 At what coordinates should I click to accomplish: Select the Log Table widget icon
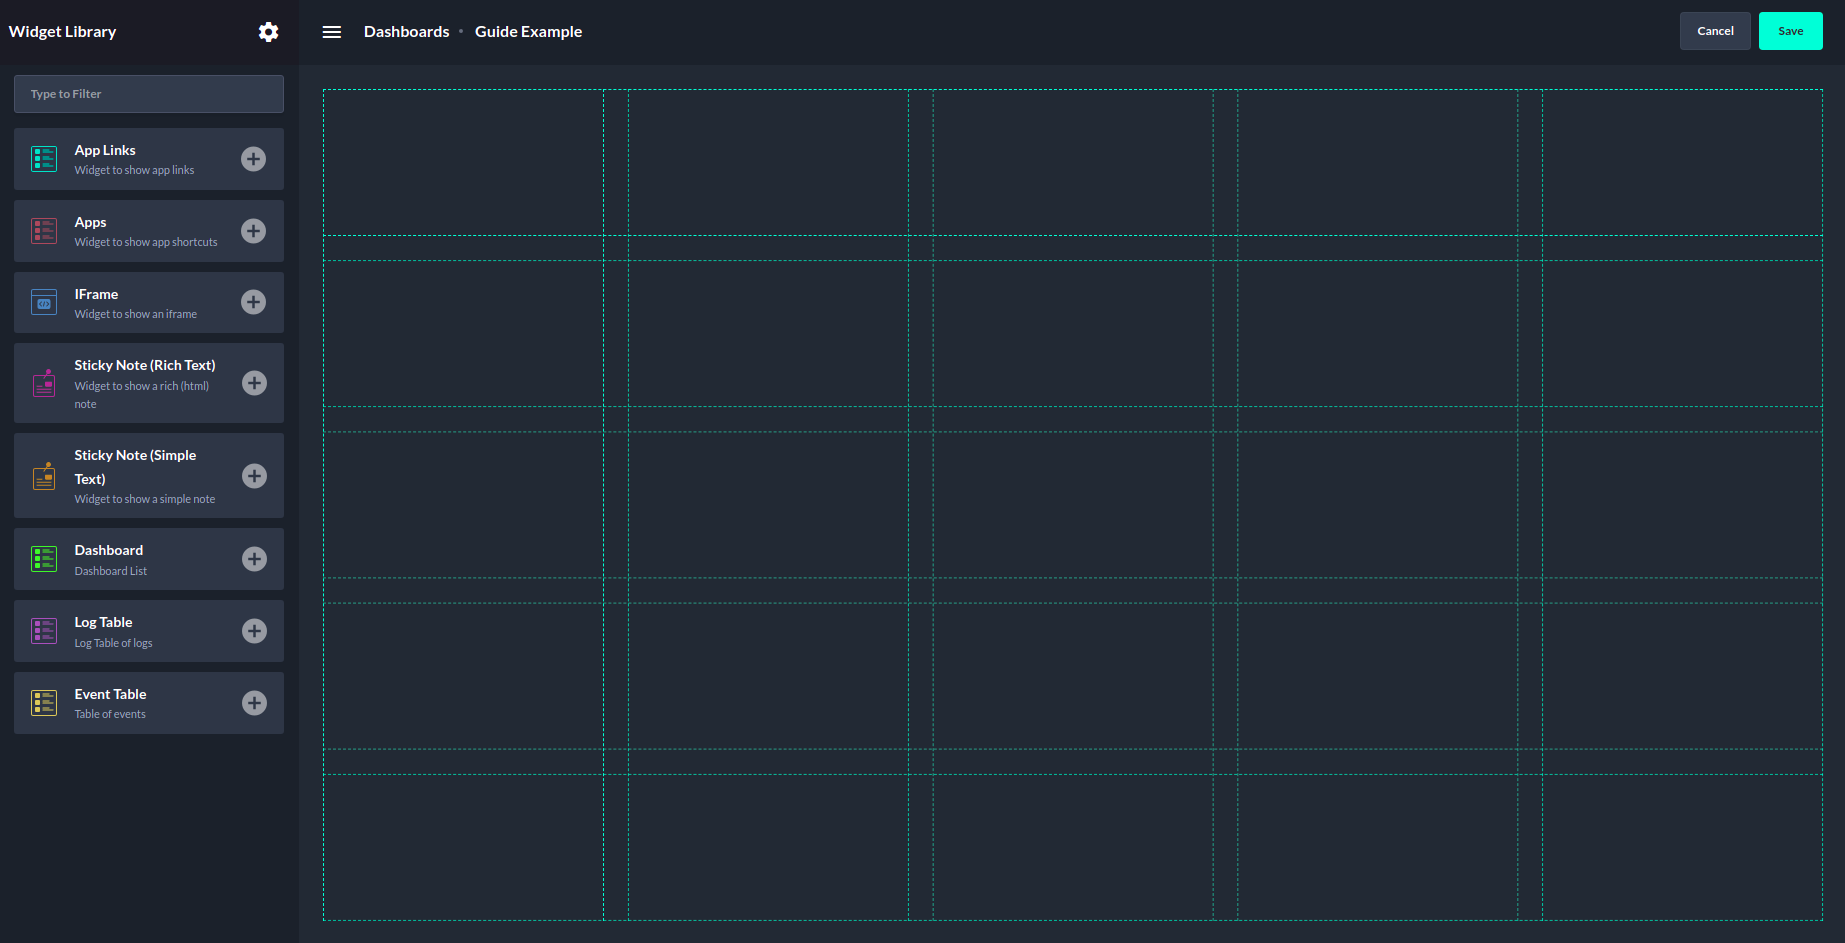(43, 630)
